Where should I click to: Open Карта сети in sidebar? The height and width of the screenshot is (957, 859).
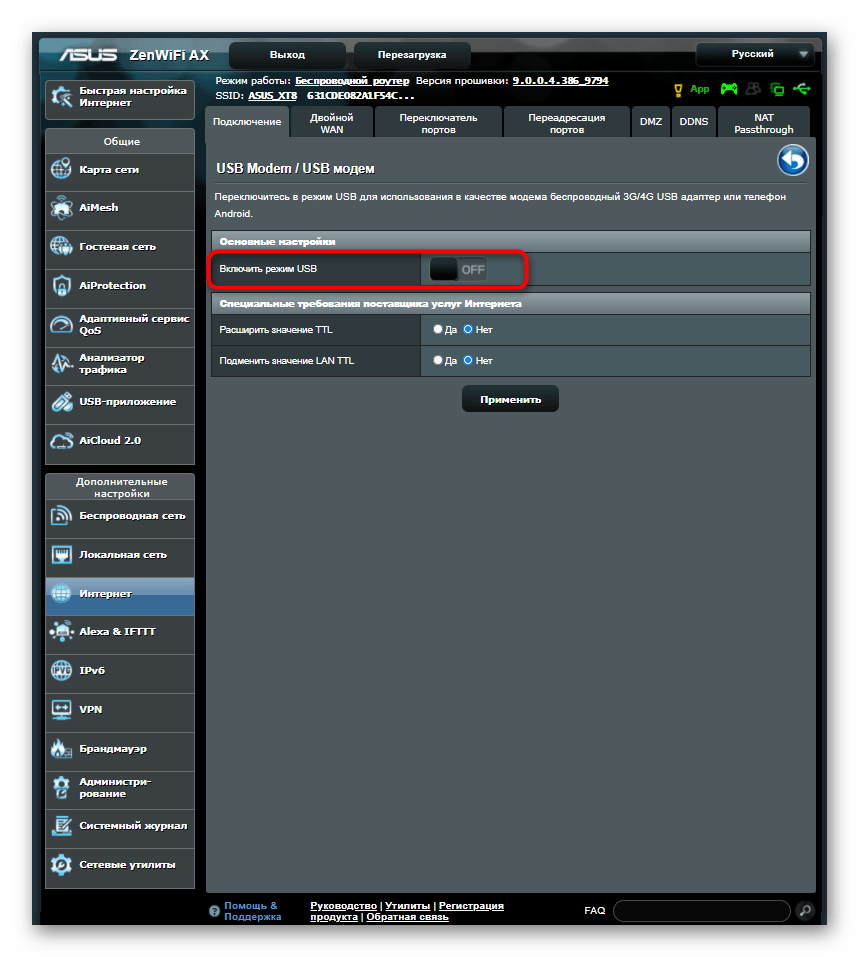point(120,170)
